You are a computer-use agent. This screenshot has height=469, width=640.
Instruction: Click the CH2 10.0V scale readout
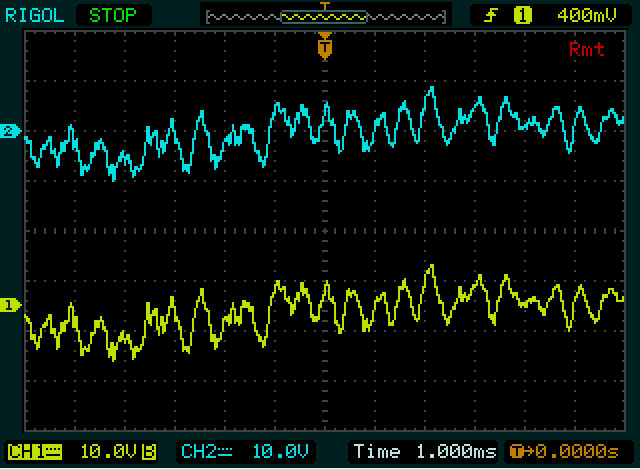(280, 452)
